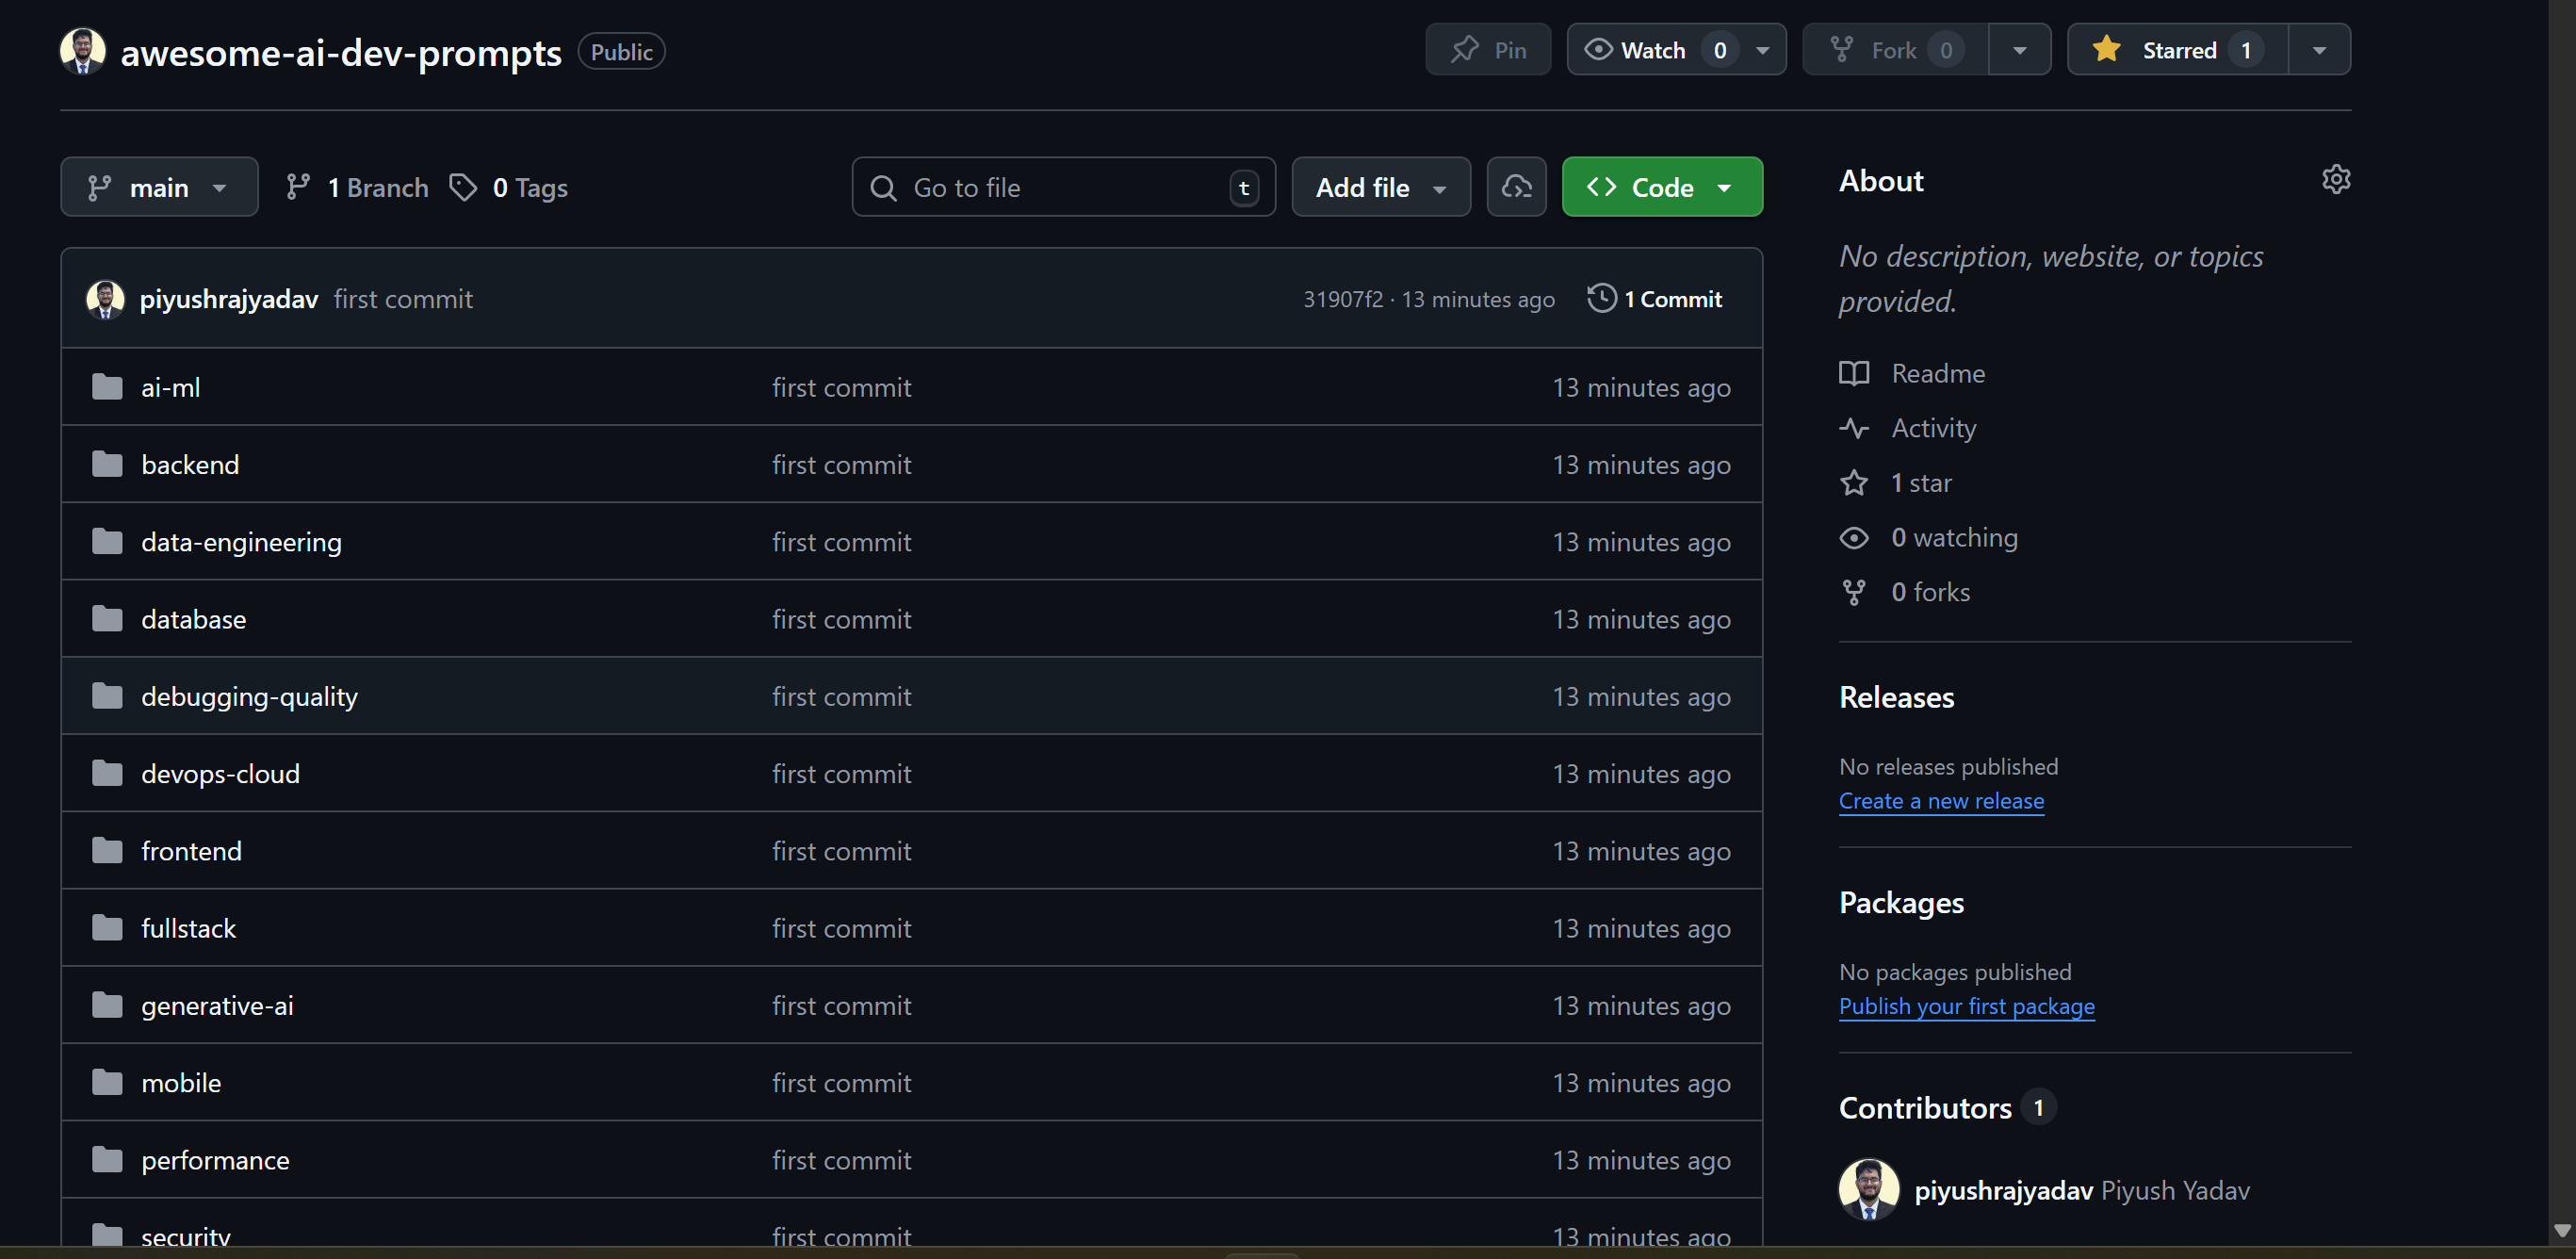Click the cloud upload icon button

1516,187
